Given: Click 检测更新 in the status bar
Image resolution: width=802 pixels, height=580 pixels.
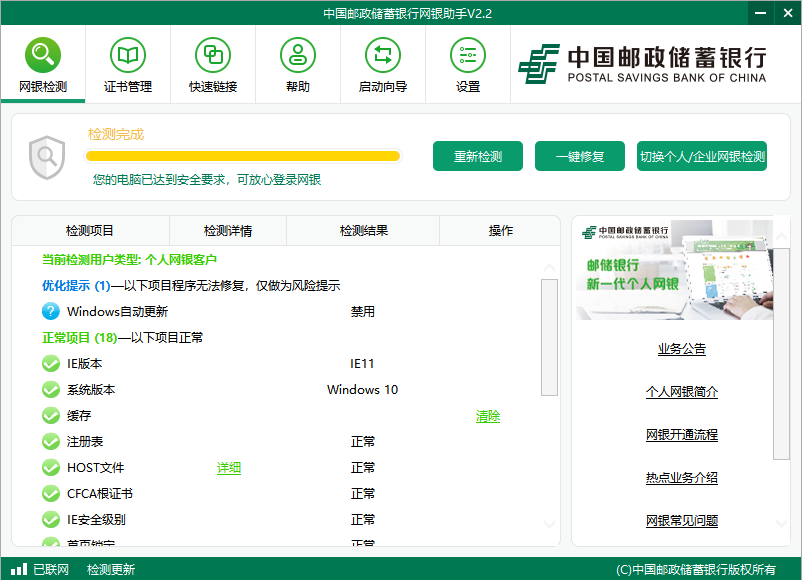Looking at the screenshot, I should pyautogui.click(x=111, y=569).
